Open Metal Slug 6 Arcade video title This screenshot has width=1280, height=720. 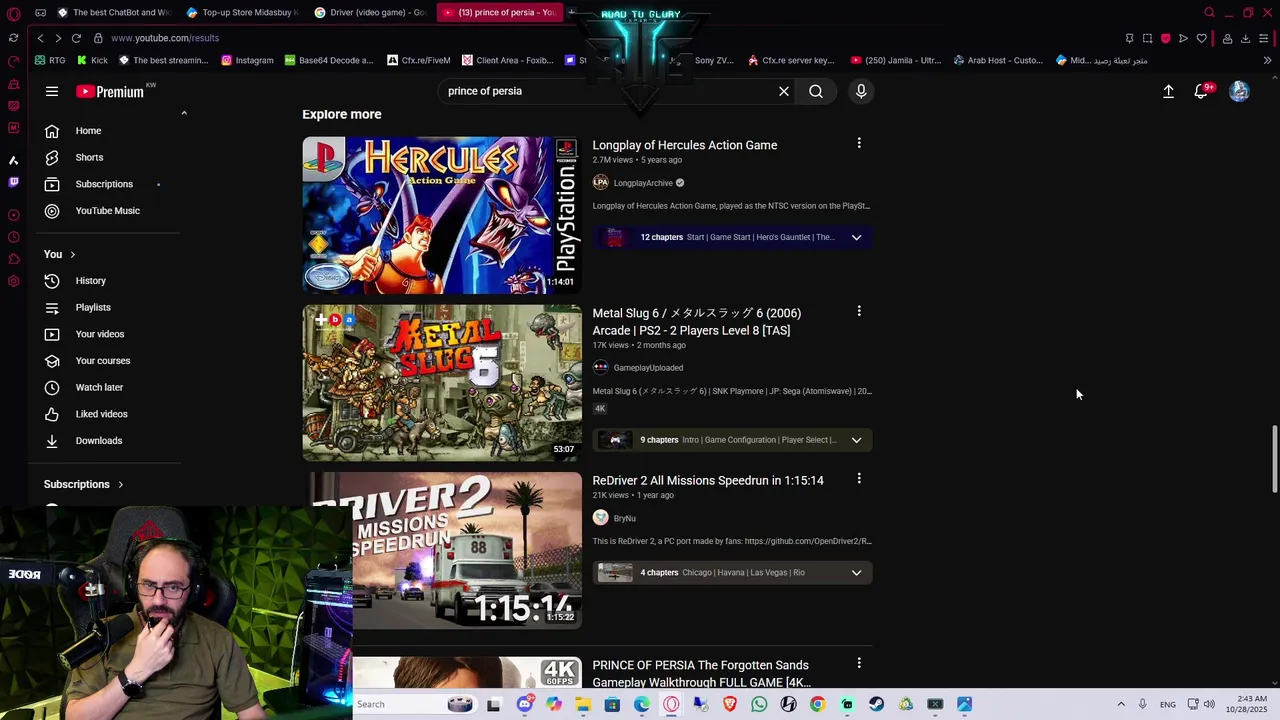(x=697, y=322)
